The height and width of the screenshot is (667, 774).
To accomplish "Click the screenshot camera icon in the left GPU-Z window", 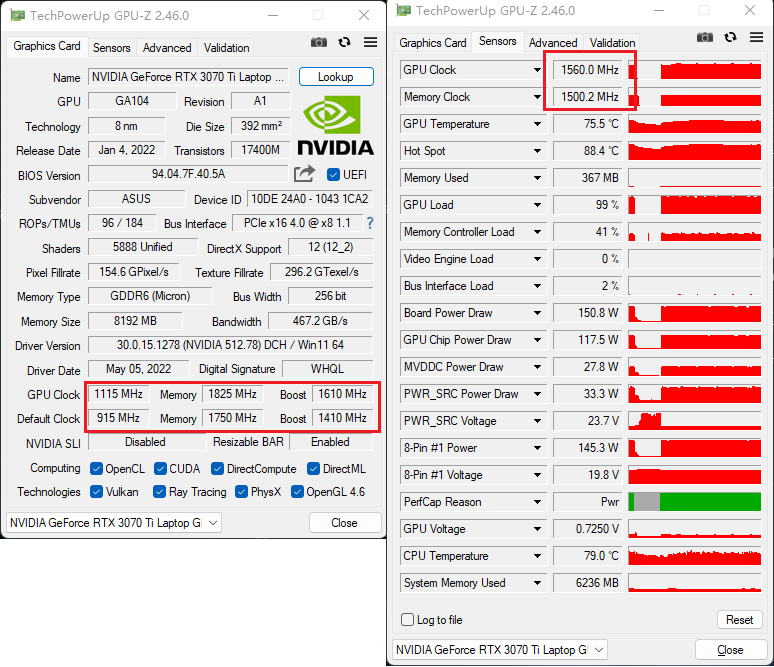I will click(319, 42).
